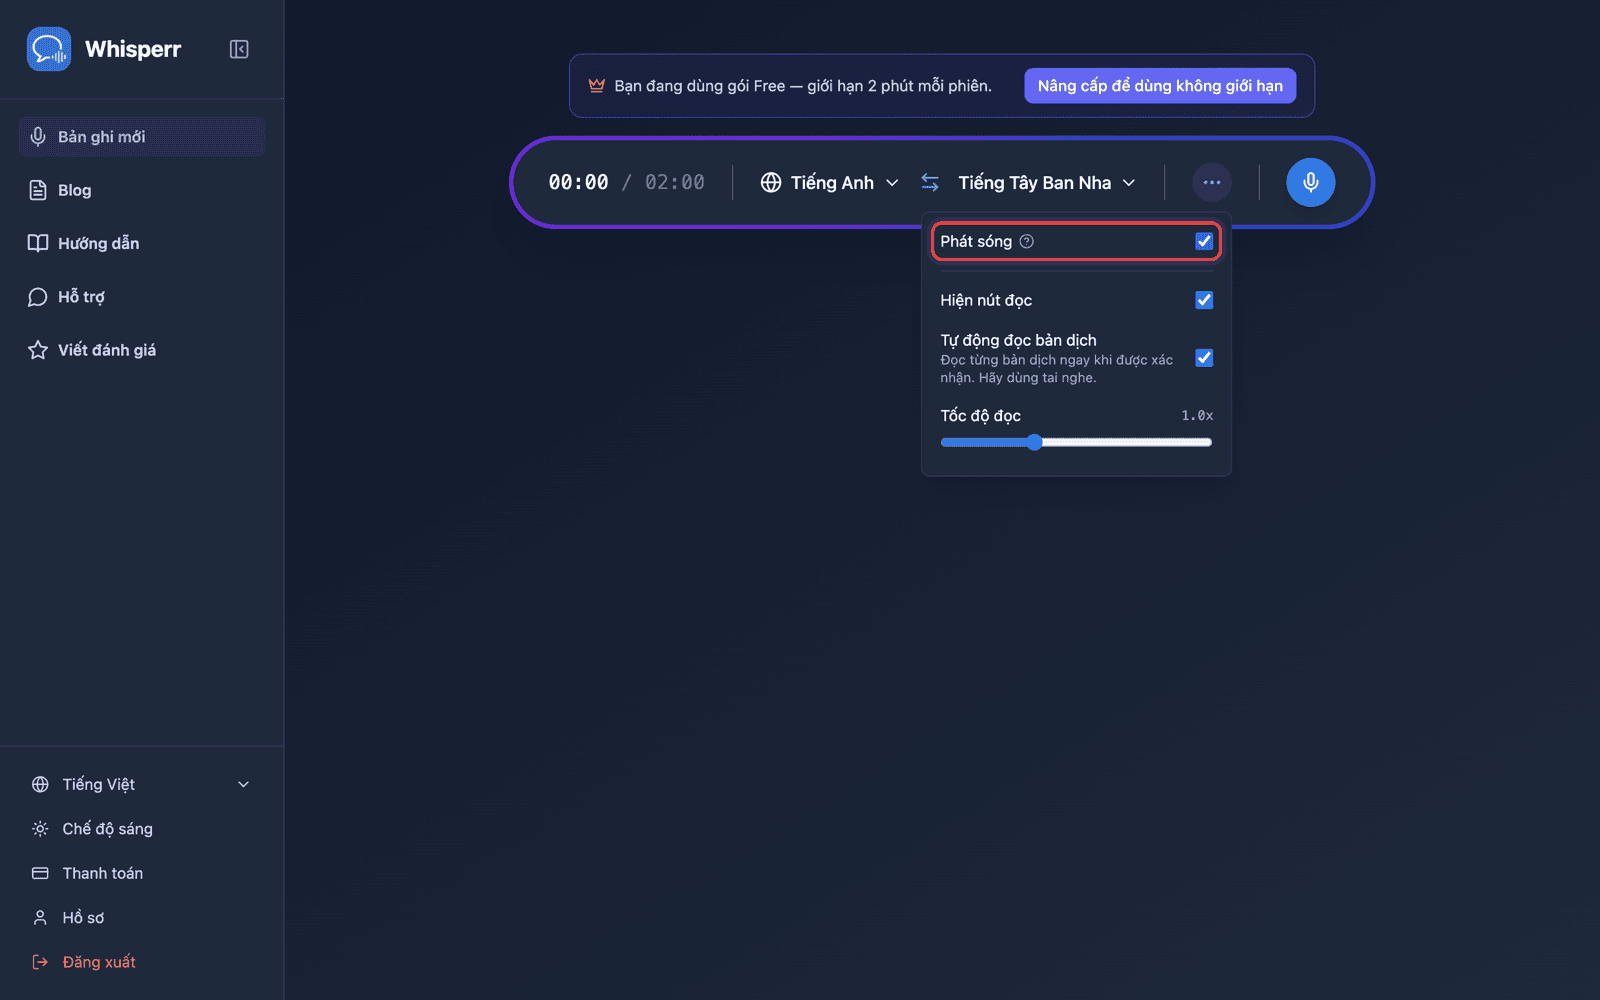Screen dimensions: 1600x1000
Task: Open Thanh toán in the sidebar
Action: (142, 873)
